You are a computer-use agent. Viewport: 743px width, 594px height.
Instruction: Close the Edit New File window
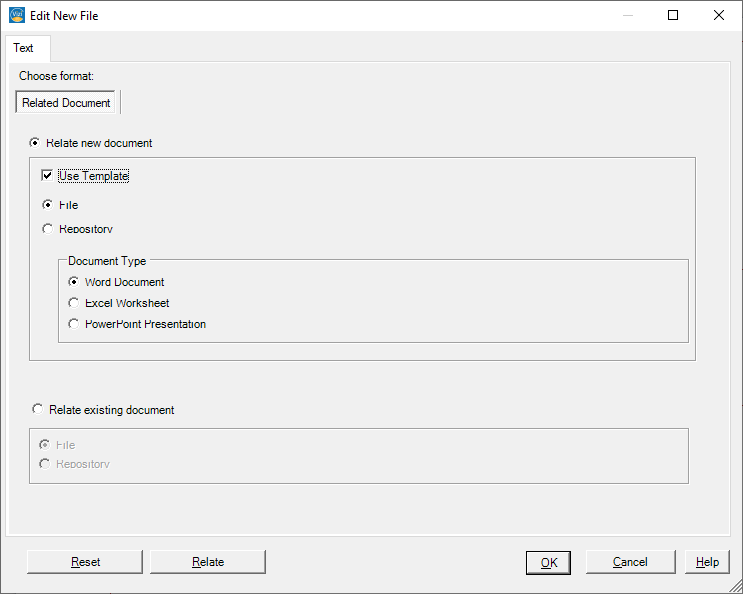point(719,15)
